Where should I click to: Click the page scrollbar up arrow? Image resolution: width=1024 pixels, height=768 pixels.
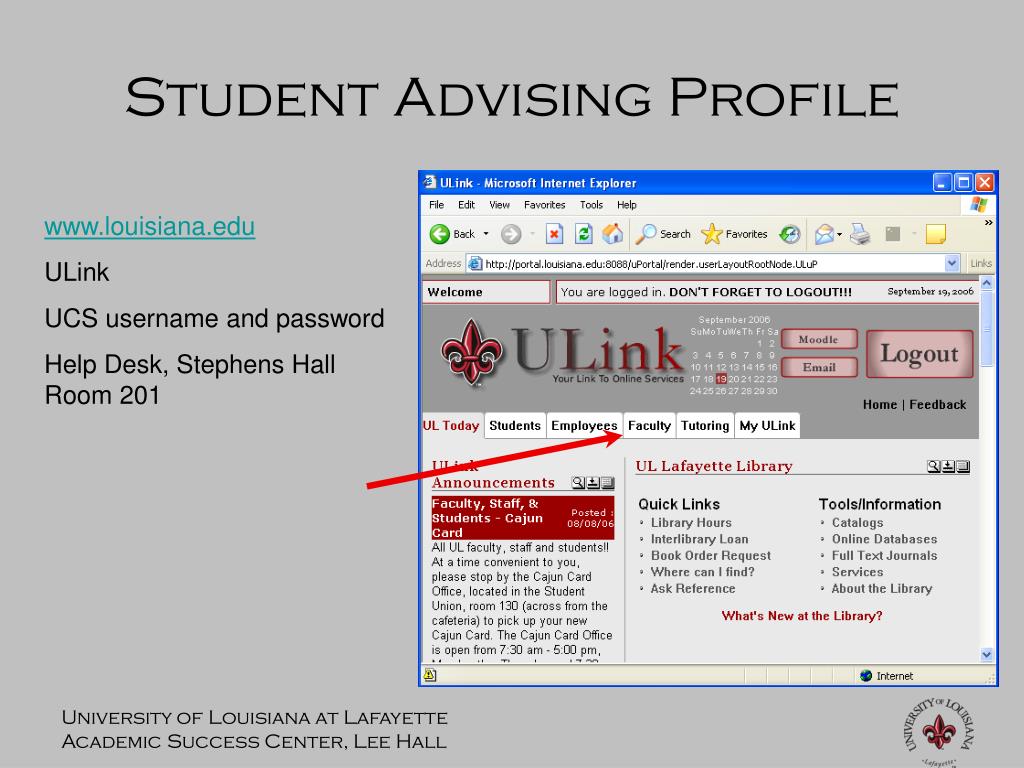pyautogui.click(x=987, y=283)
